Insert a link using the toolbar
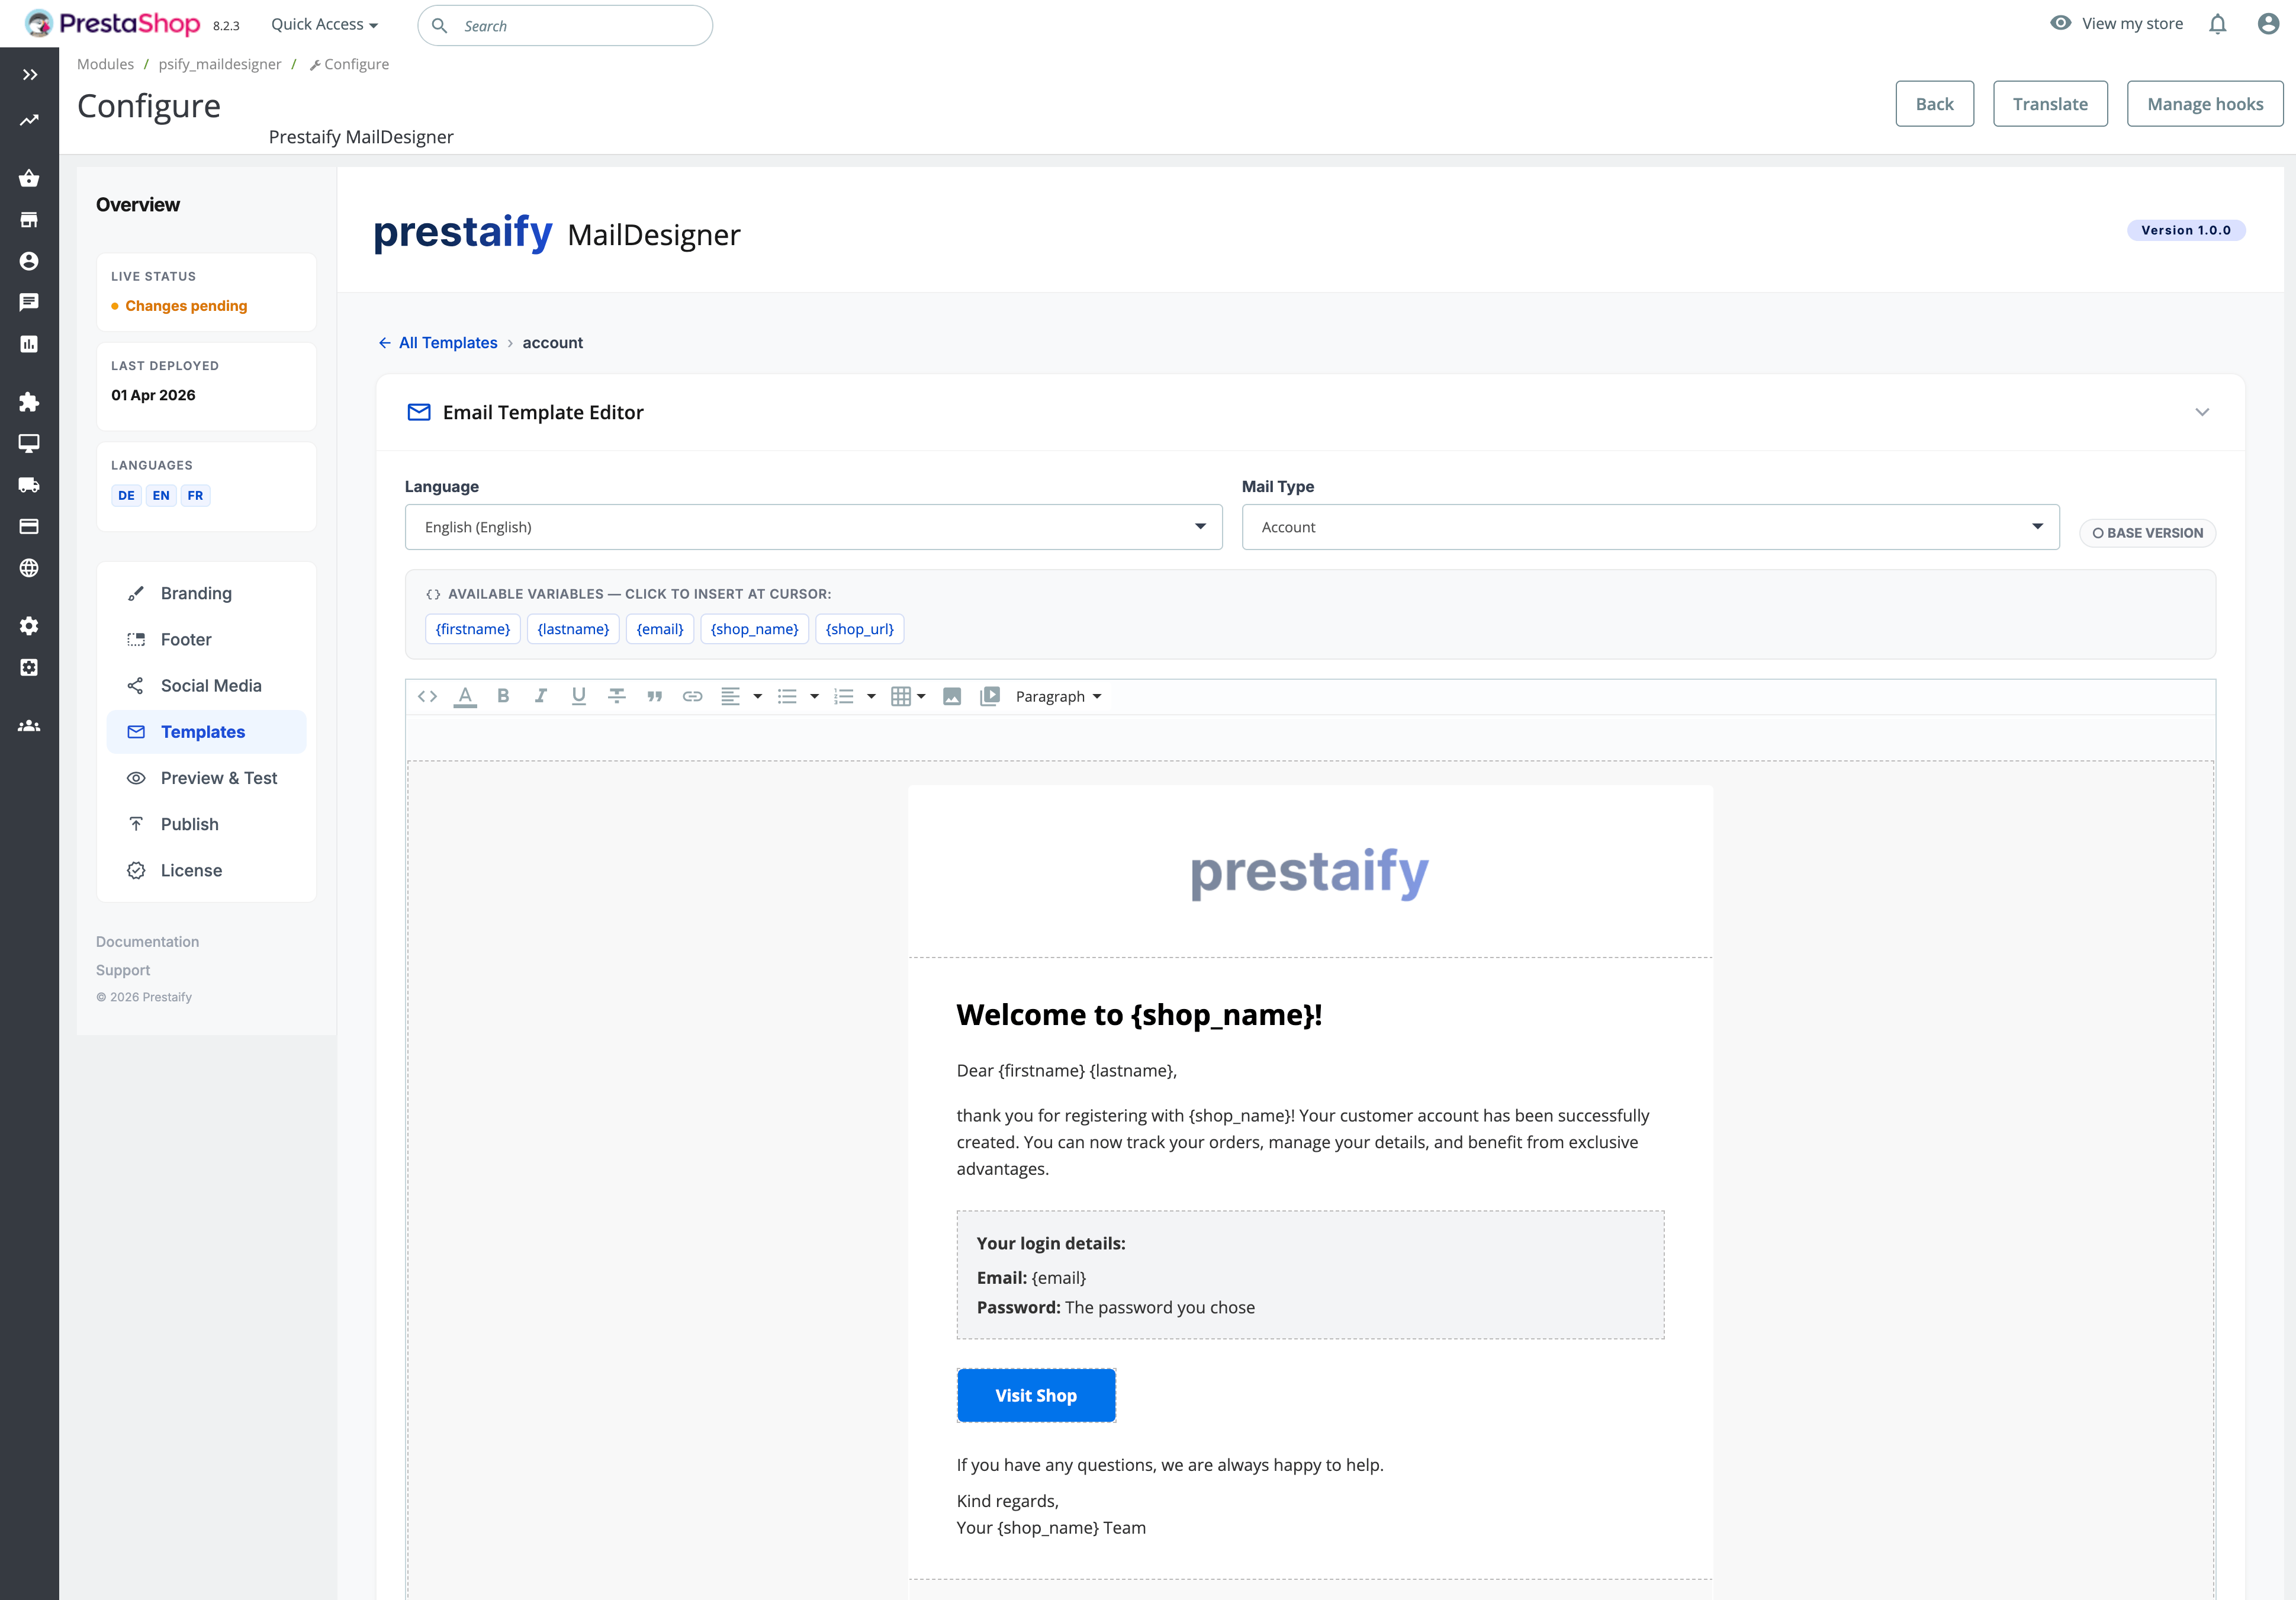 (692, 697)
